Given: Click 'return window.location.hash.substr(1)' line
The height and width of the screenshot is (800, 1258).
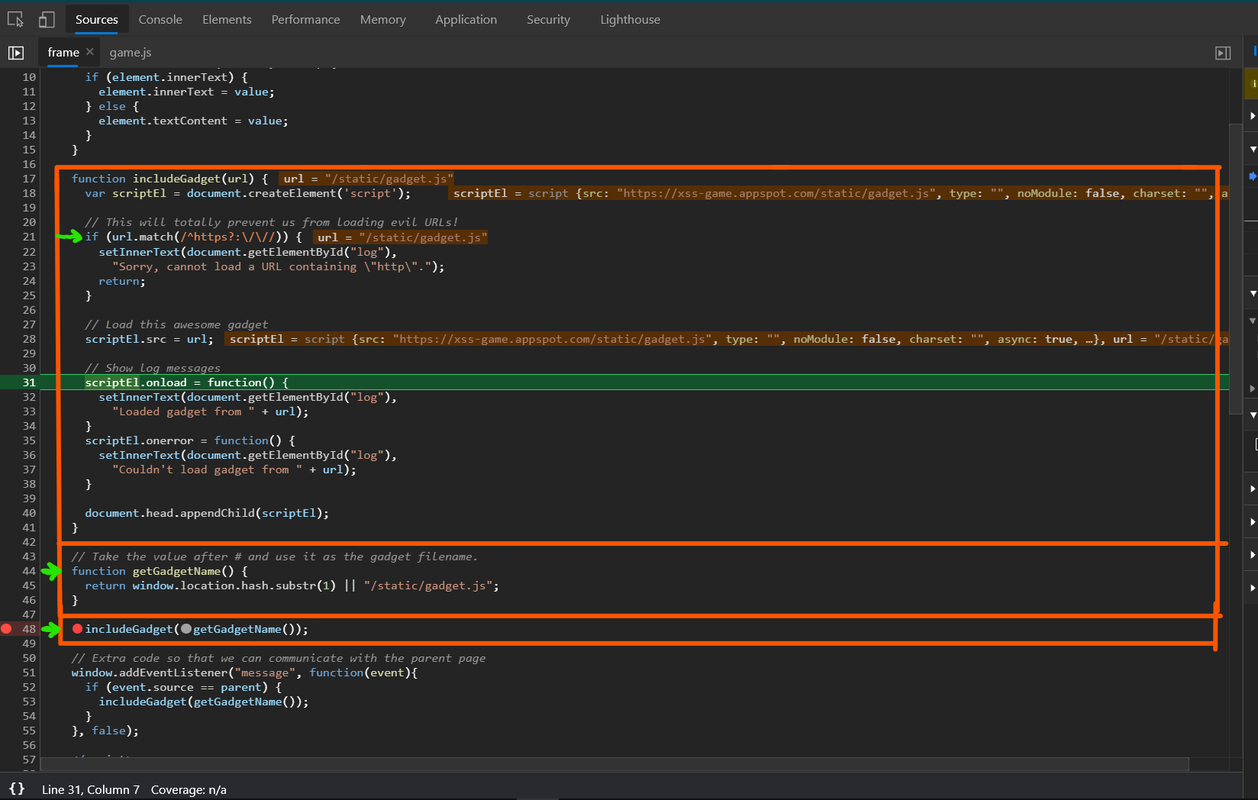Looking at the screenshot, I should (292, 586).
